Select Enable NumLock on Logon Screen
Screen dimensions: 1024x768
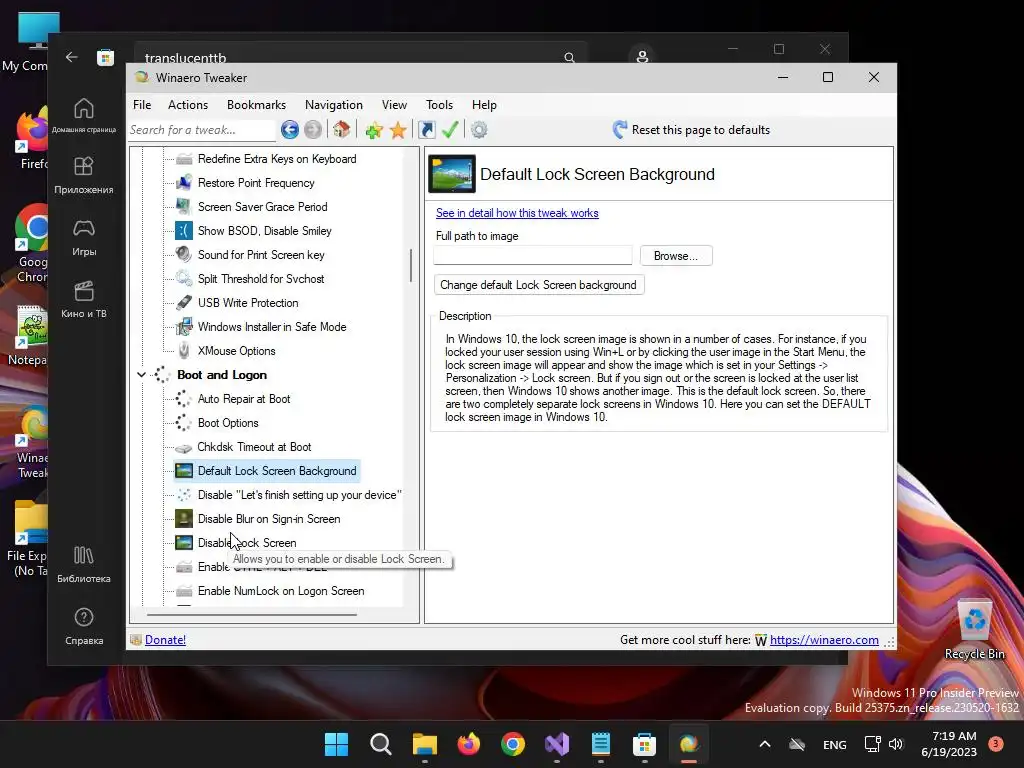pos(281,591)
